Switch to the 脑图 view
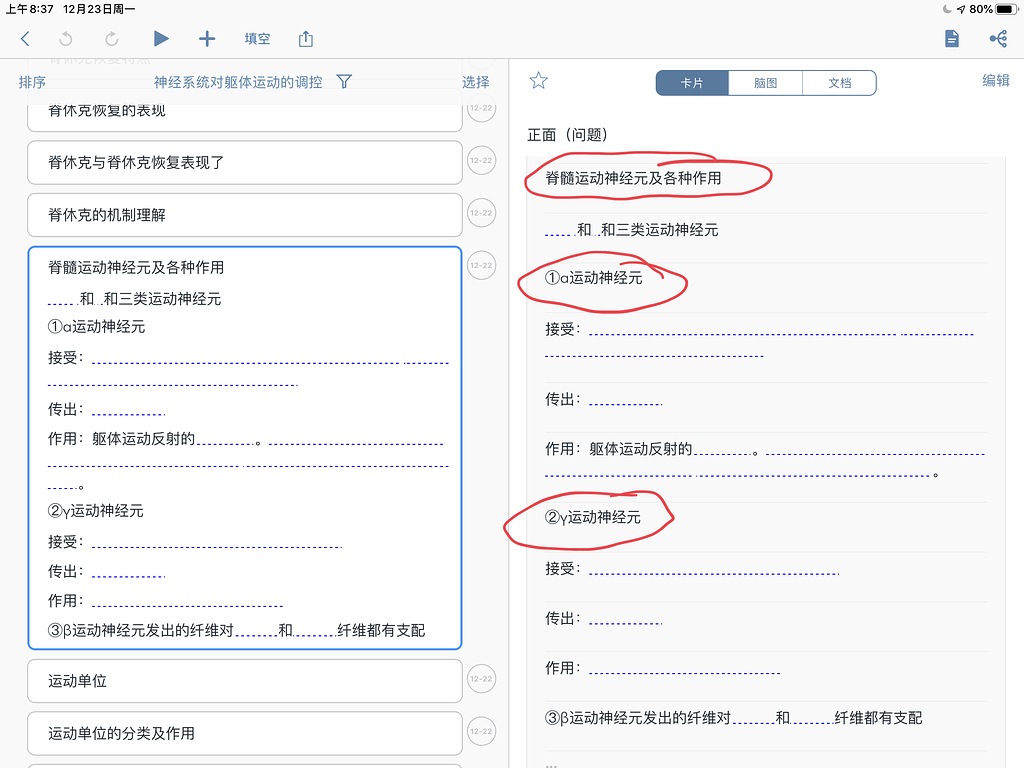The height and width of the screenshot is (768, 1024). pos(765,82)
